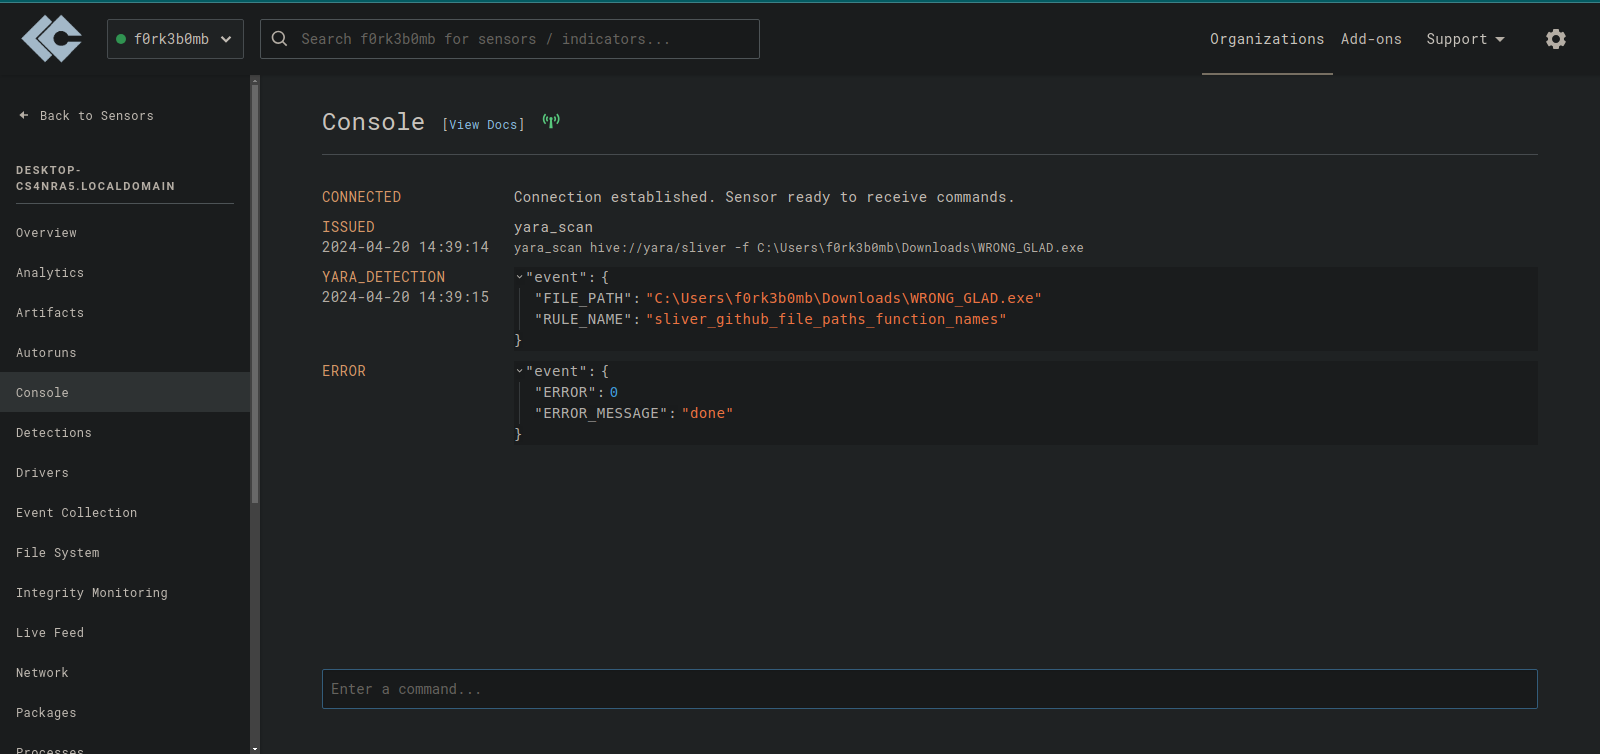1600x754 pixels.
Task: Open the Network section
Action: coord(42,673)
